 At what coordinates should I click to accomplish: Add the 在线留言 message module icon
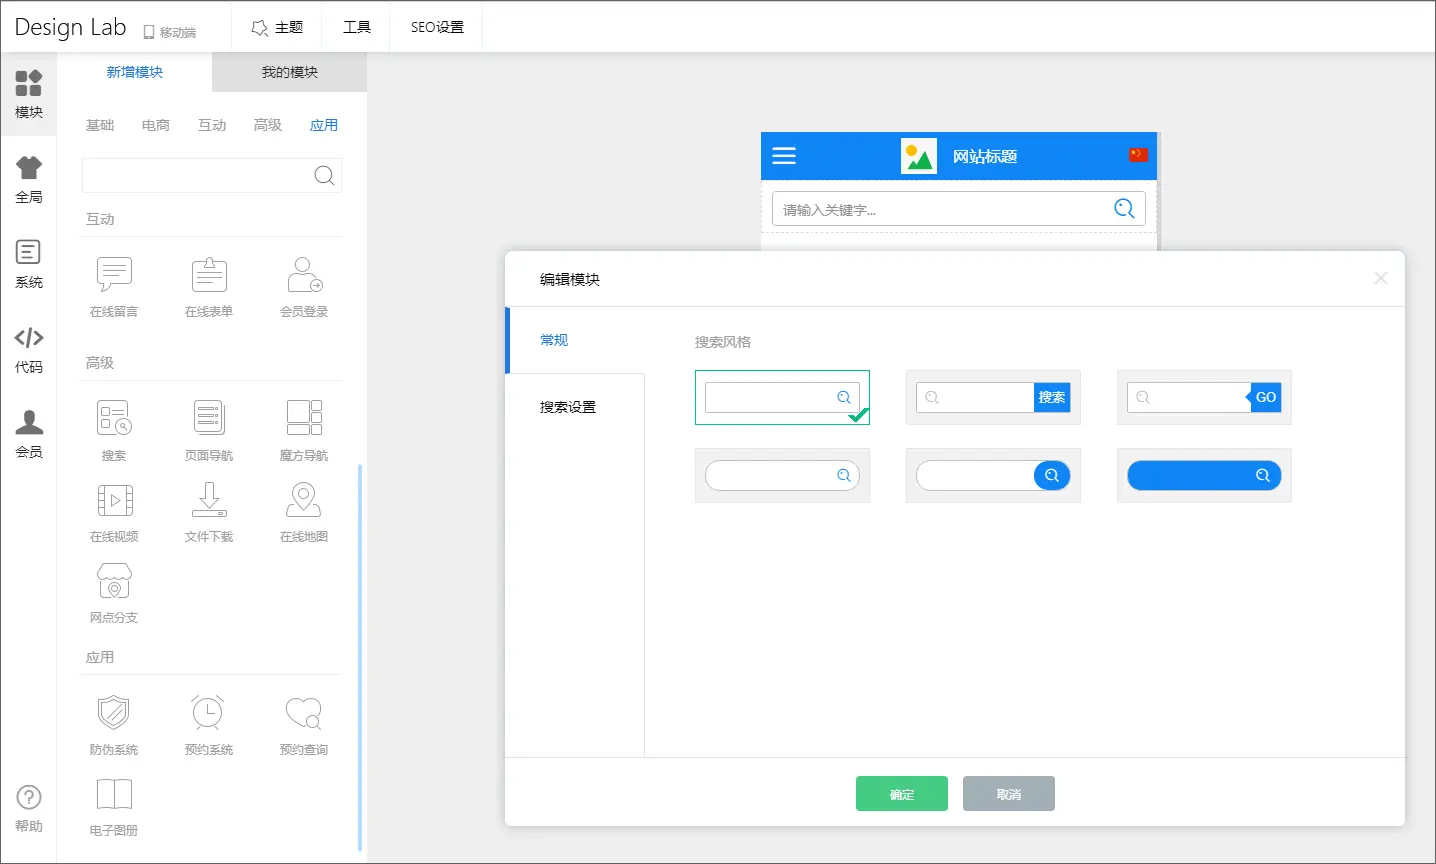114,275
